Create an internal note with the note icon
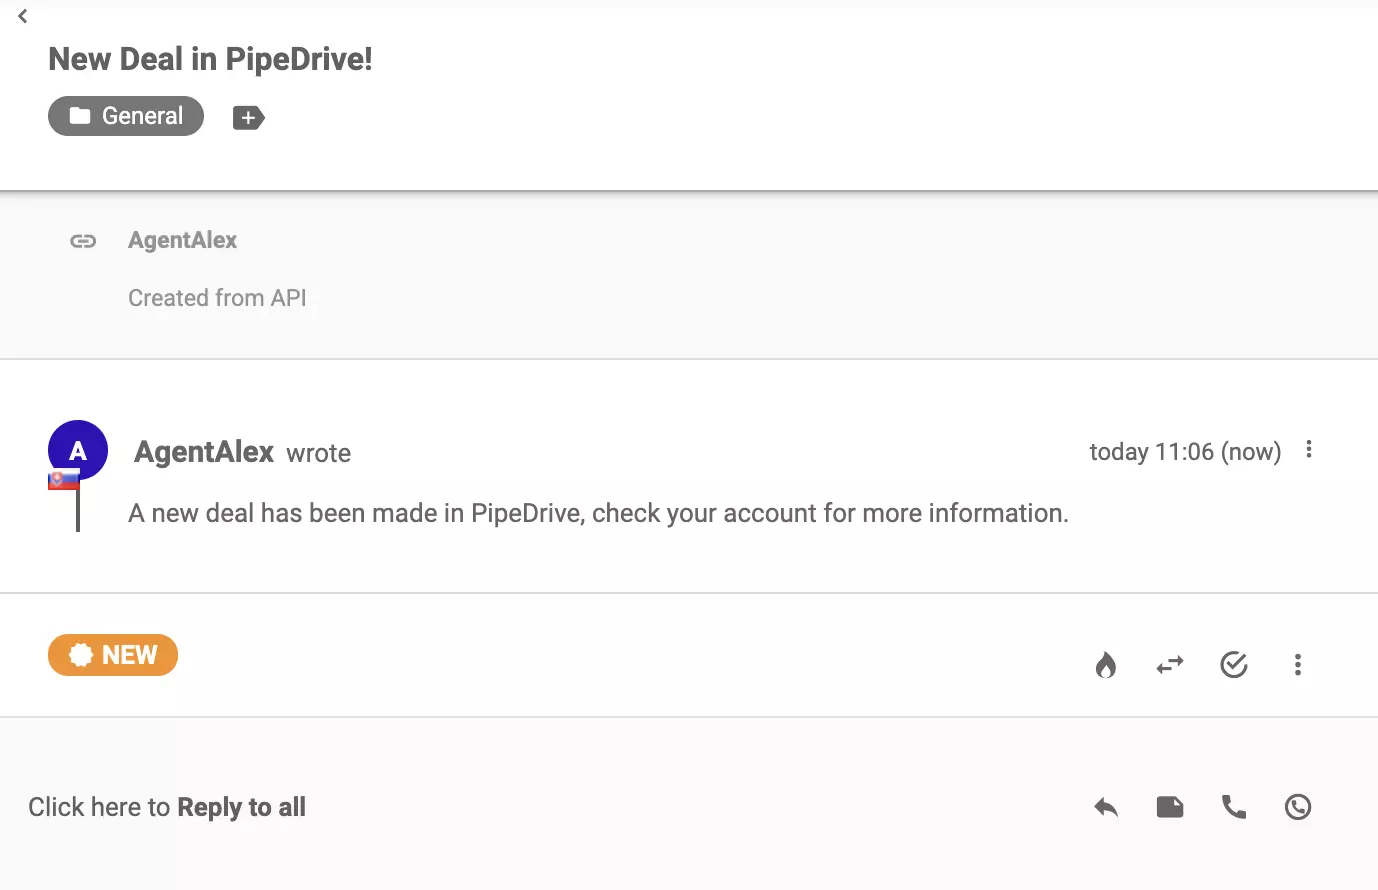Screen dimensions: 1378x890 point(1170,806)
